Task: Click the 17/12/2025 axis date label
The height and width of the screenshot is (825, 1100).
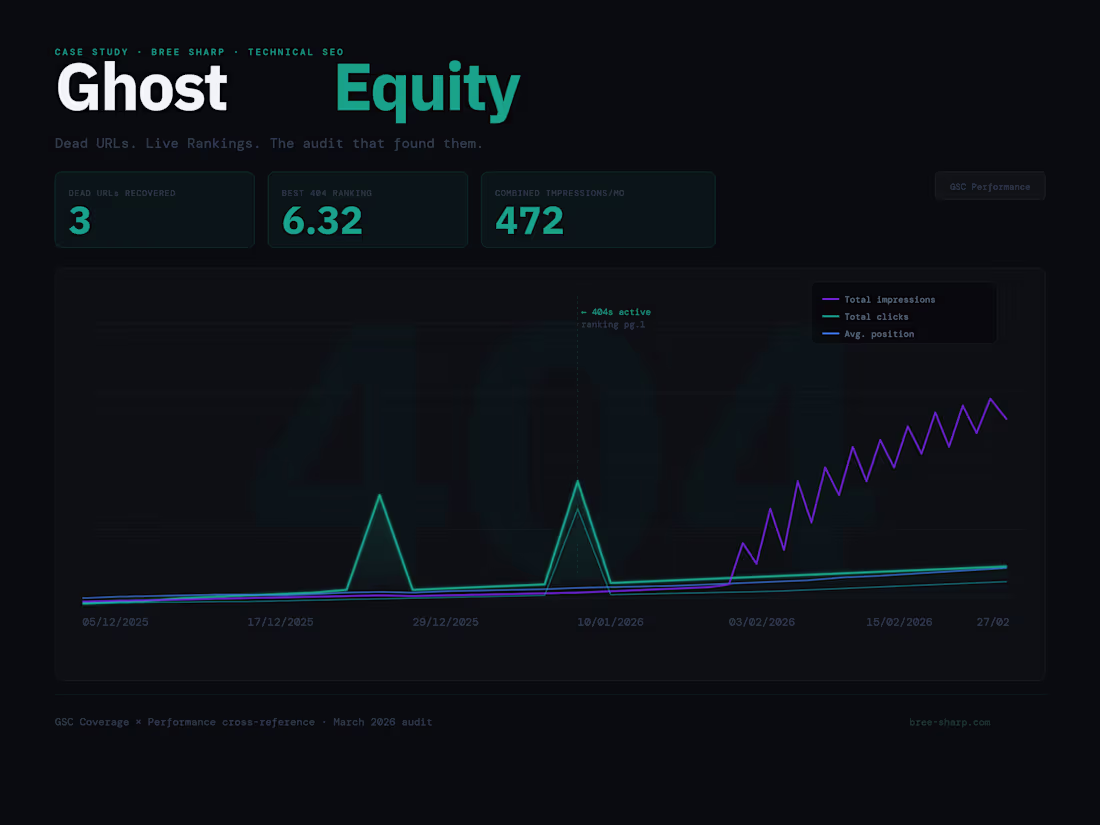Action: pyautogui.click(x=280, y=622)
